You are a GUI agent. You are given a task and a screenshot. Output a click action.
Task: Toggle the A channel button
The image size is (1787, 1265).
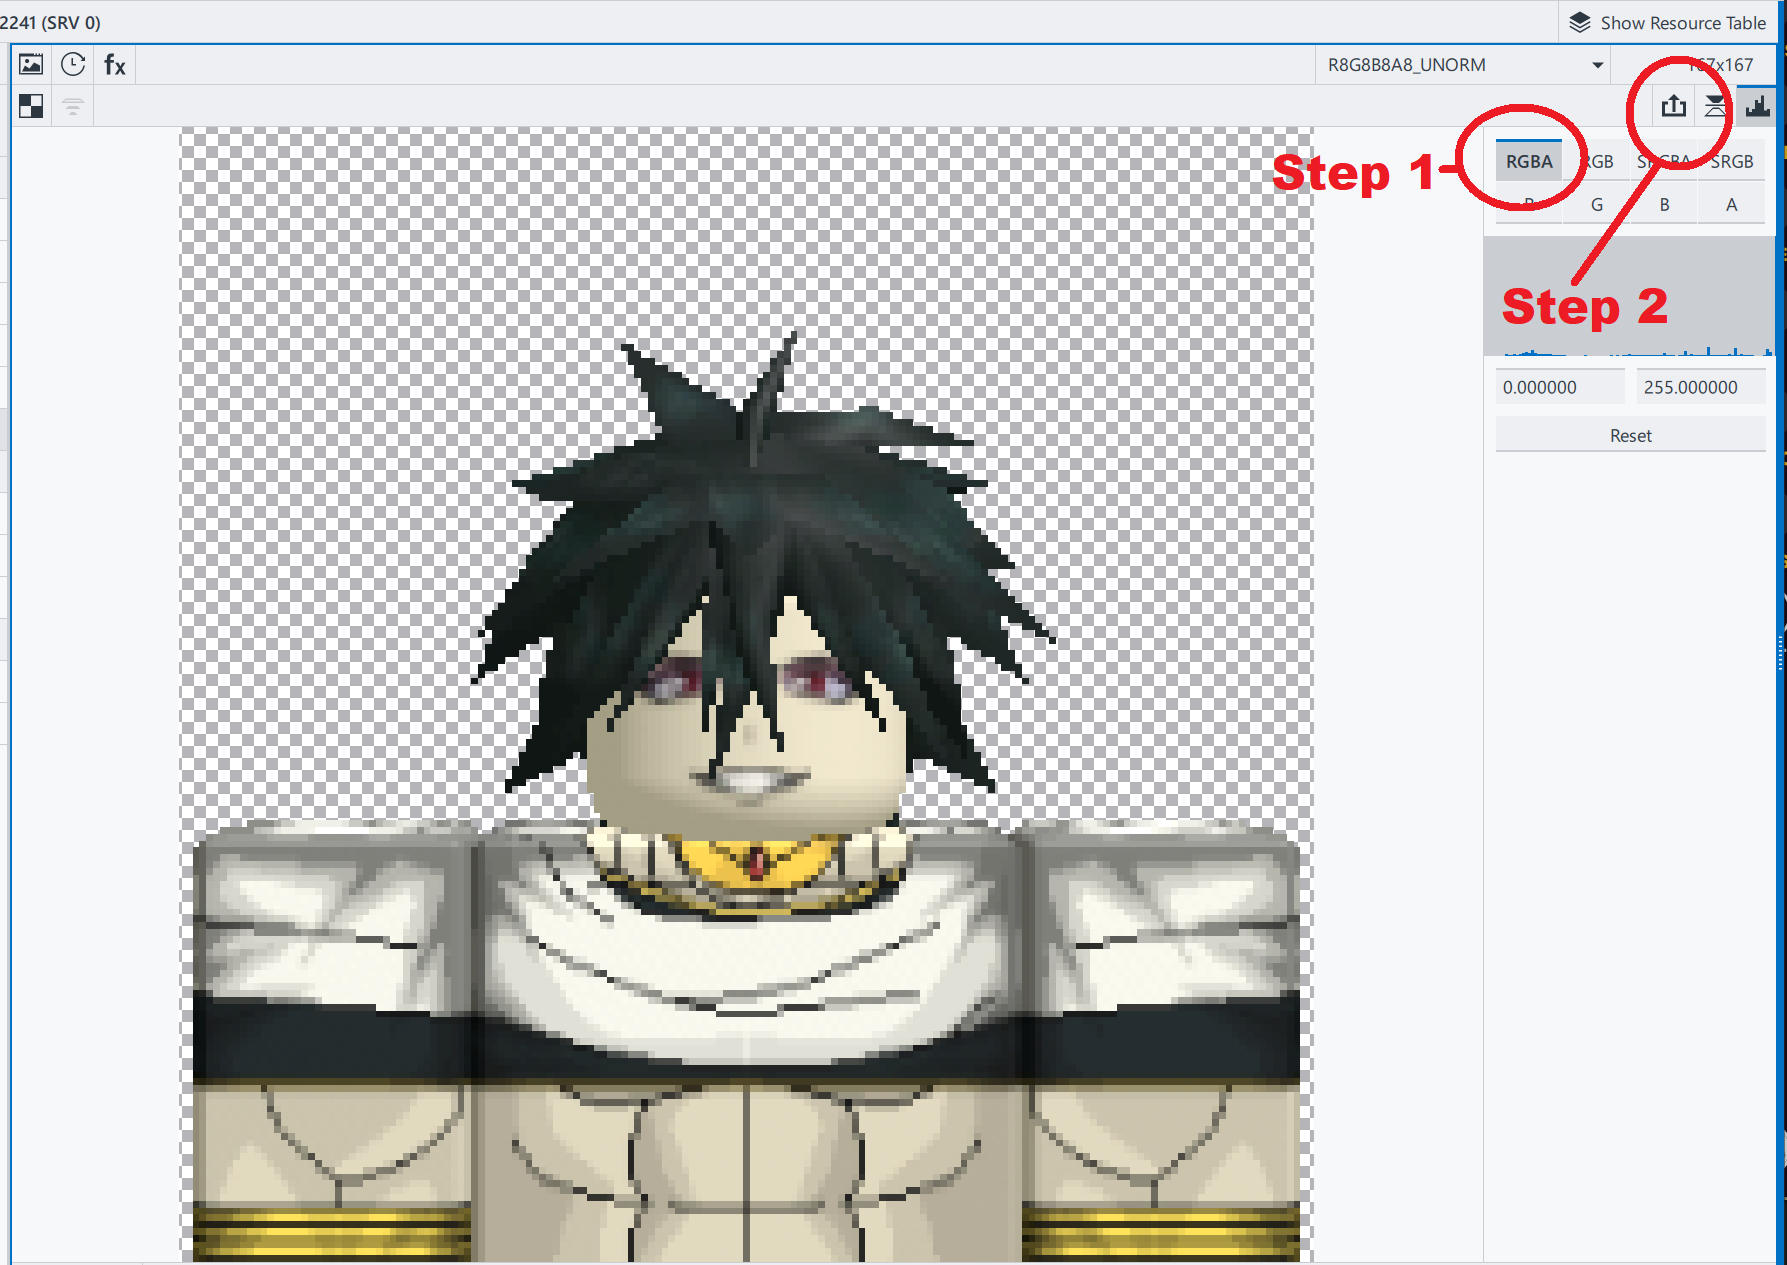tap(1732, 204)
